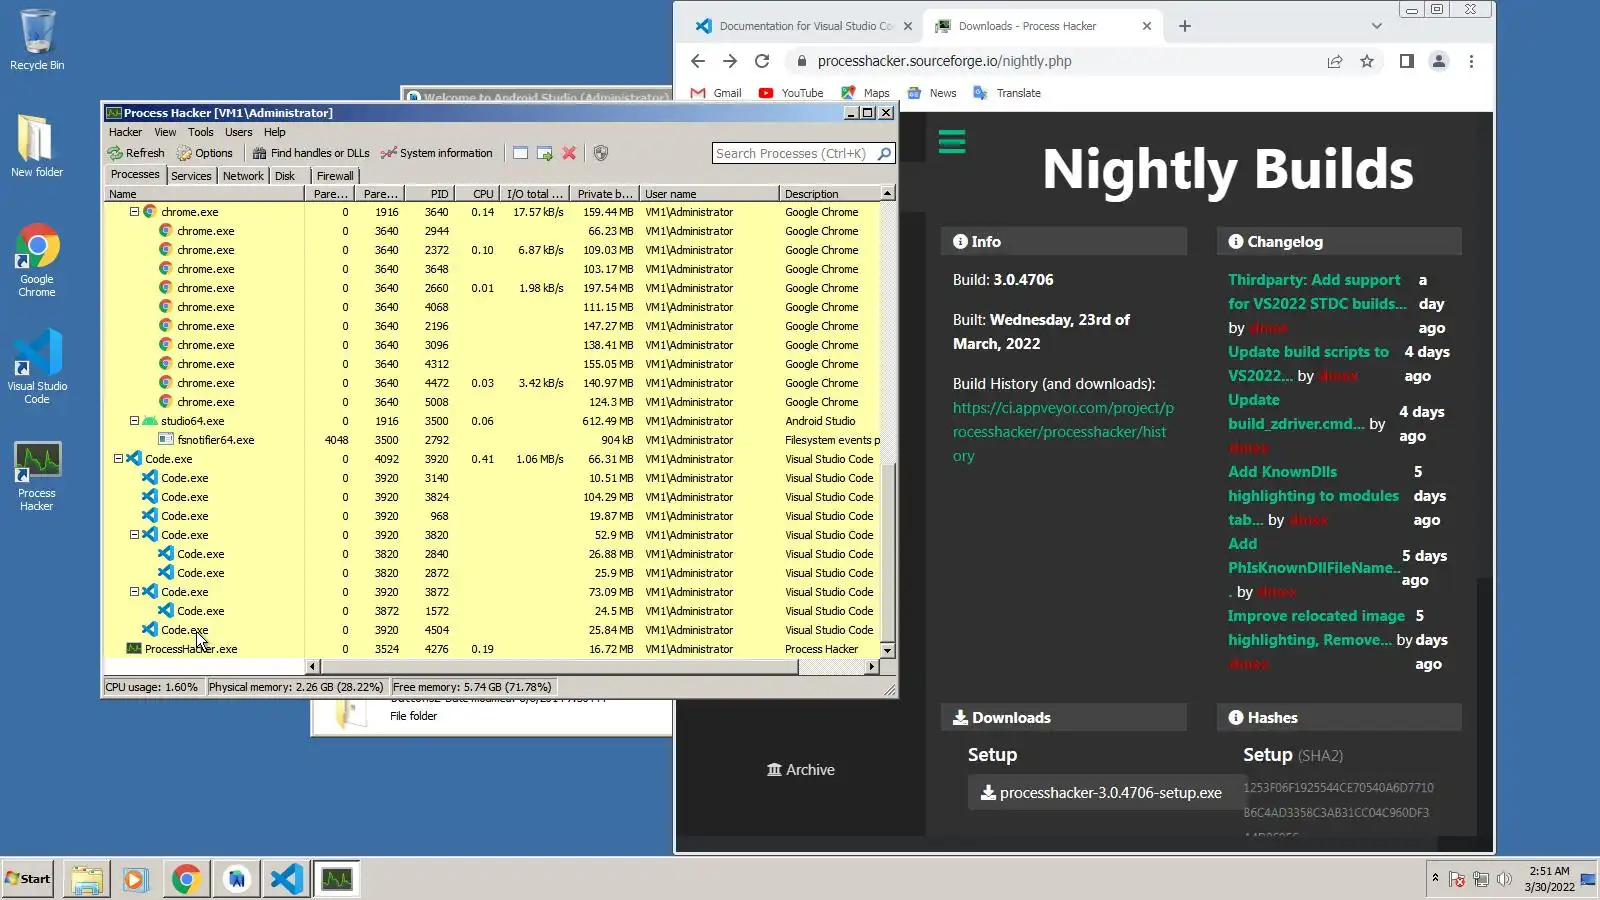Screen dimensions: 1600x900
Task: Go back in the Chrome browser
Action: point(698,61)
